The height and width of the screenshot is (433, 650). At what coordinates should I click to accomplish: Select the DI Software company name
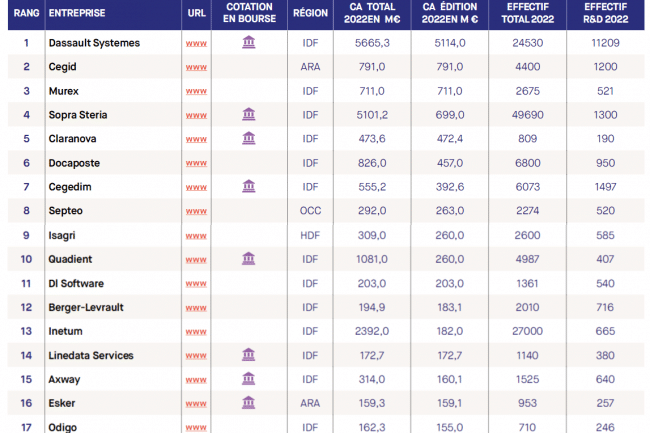click(76, 284)
